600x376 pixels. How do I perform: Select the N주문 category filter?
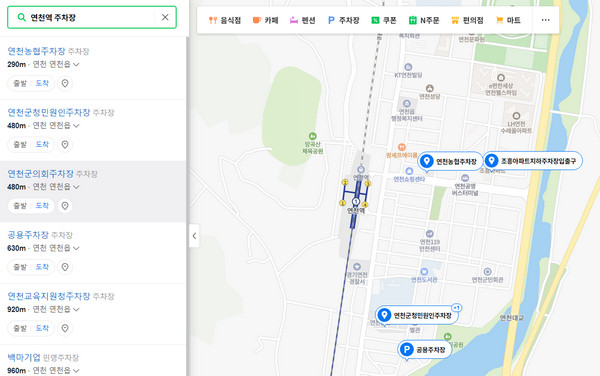coord(424,20)
